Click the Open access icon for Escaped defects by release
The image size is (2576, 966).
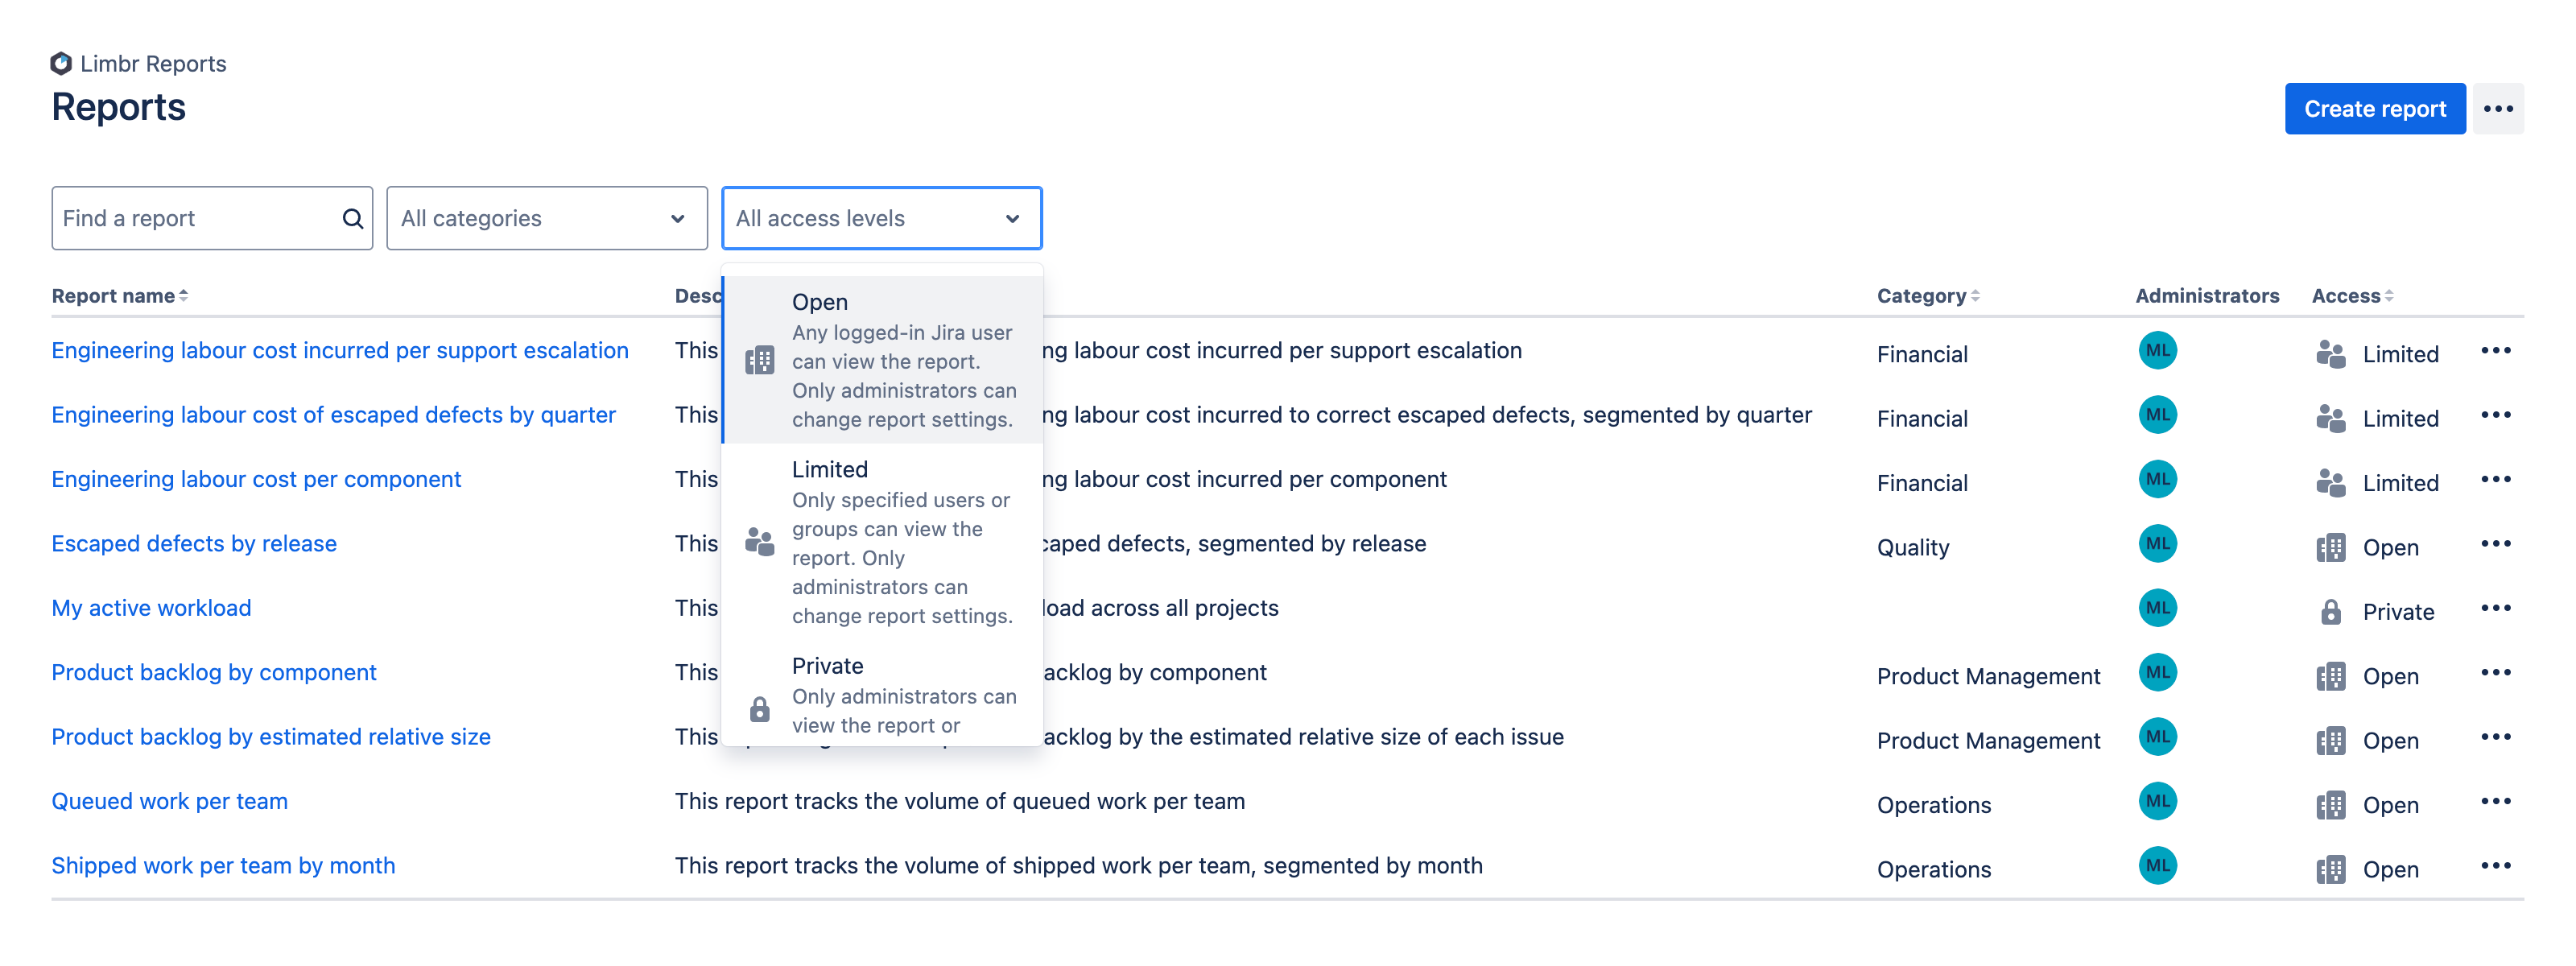click(2330, 548)
